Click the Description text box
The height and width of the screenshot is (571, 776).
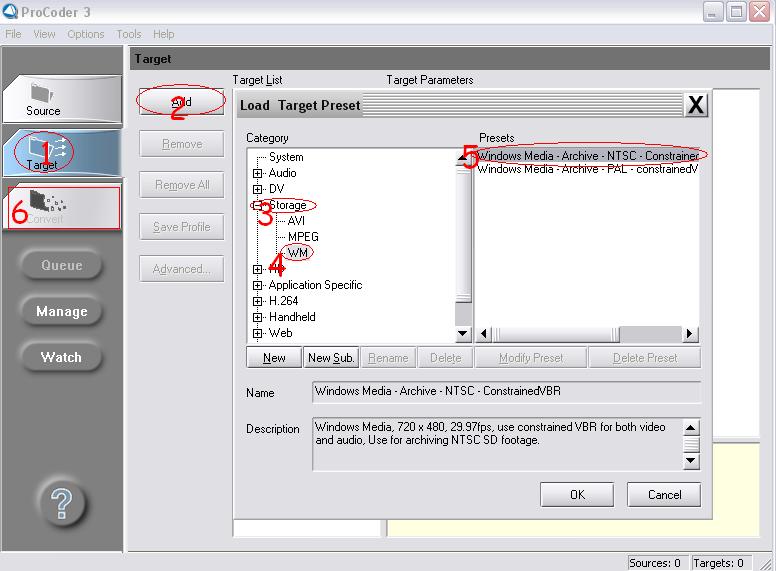tap(498, 444)
